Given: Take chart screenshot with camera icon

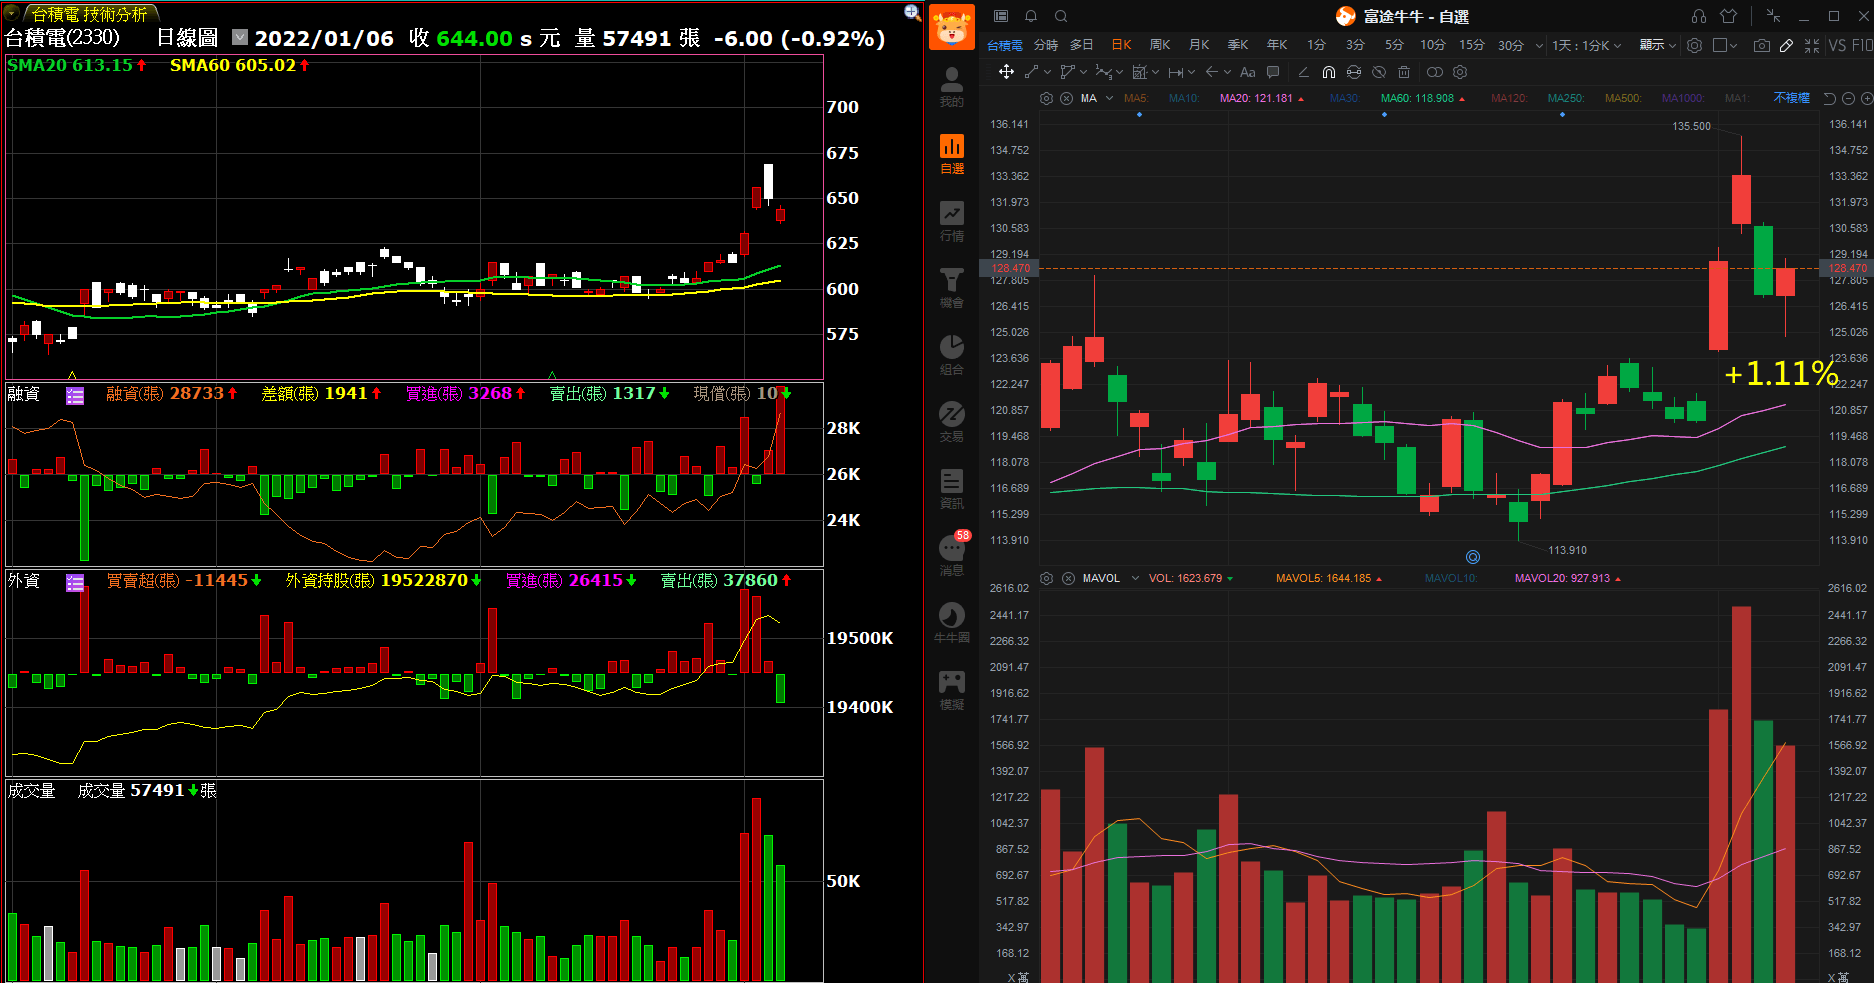Looking at the screenshot, I should (1762, 45).
